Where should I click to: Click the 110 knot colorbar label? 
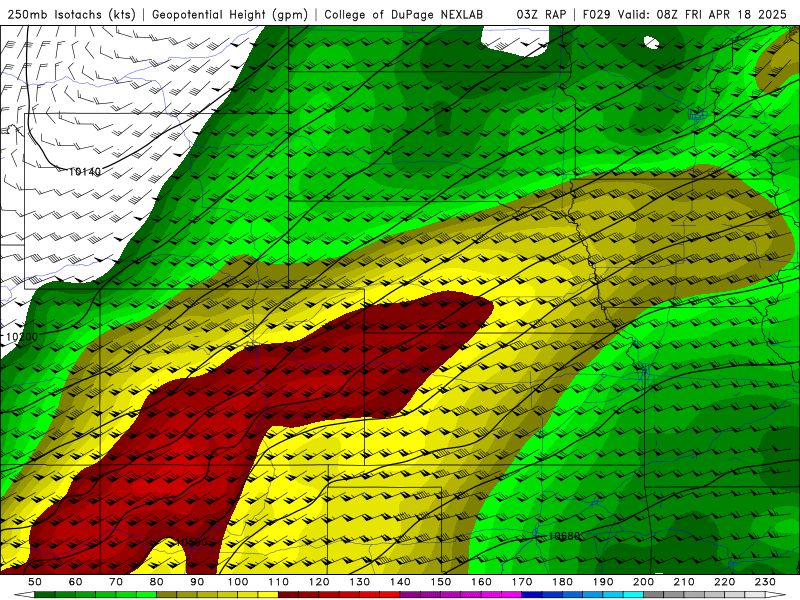pyautogui.click(x=278, y=582)
